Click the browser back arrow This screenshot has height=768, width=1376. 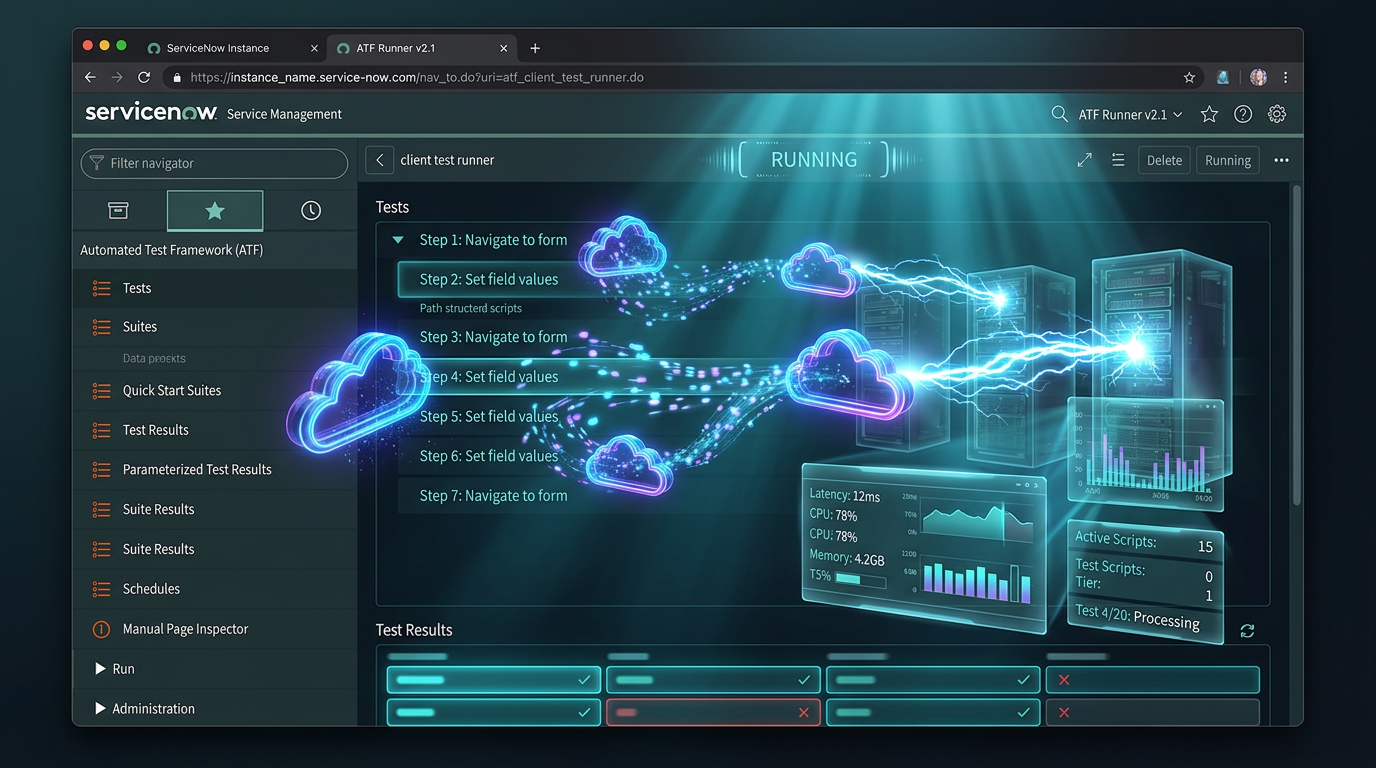click(x=90, y=77)
